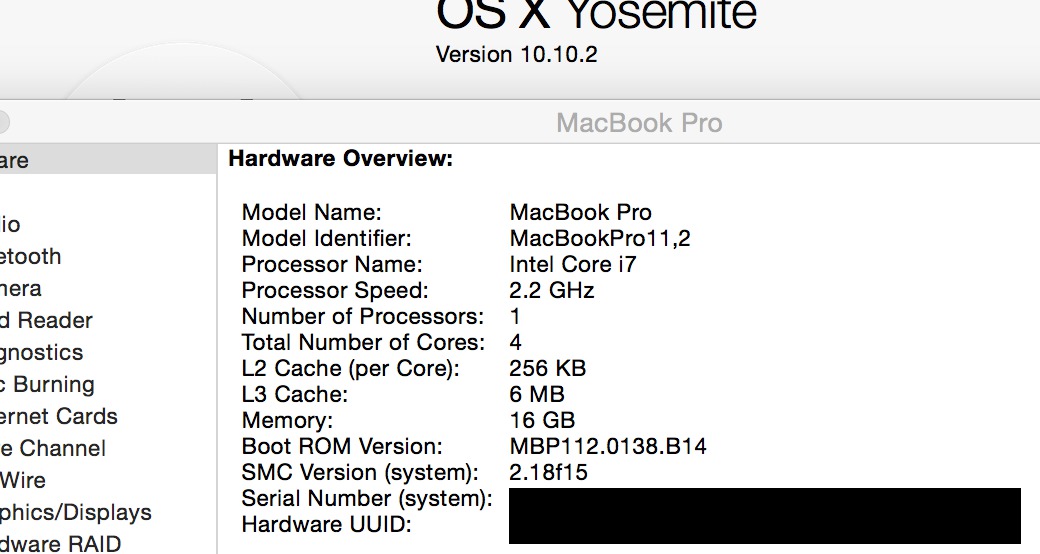Viewport: 1040px width, 554px height.
Task: Open the FireWire sidebar entry
Action: pyautogui.click(x=22, y=480)
